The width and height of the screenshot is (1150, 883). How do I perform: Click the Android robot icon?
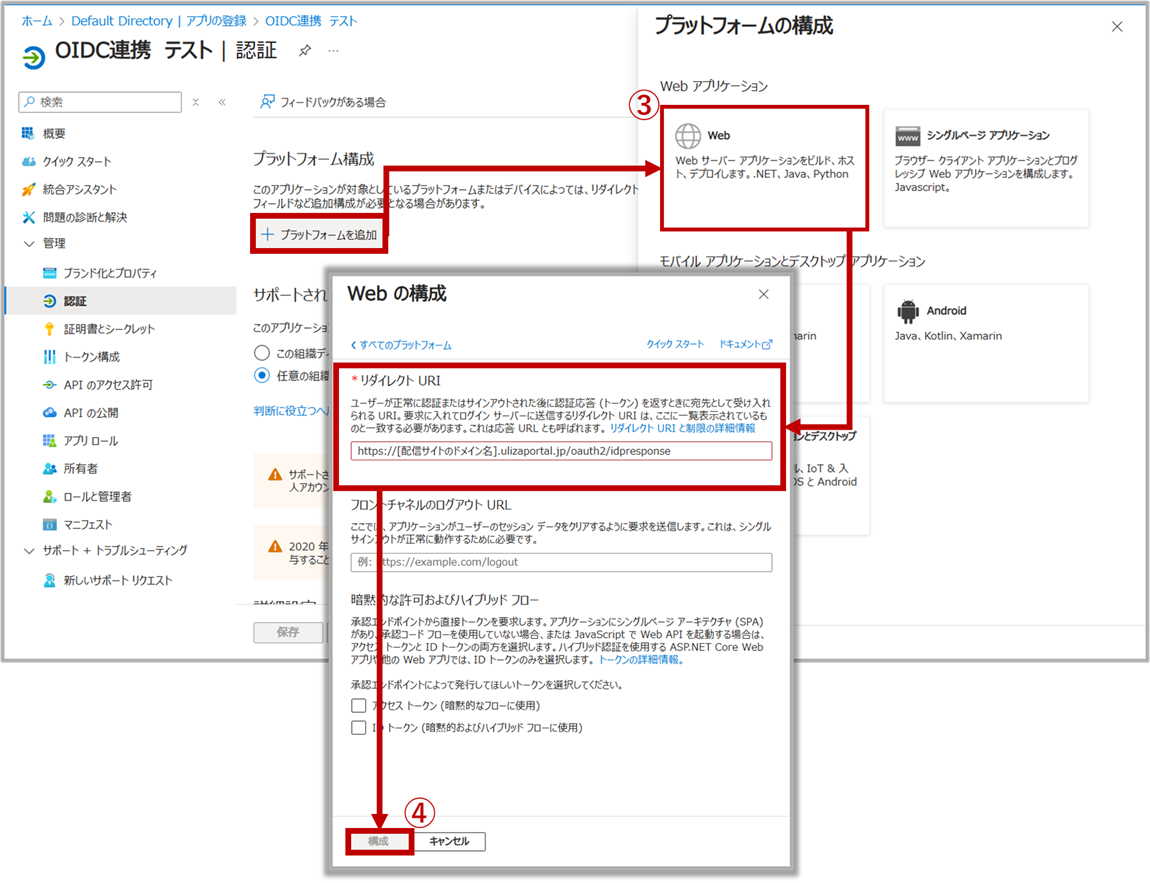point(908,312)
